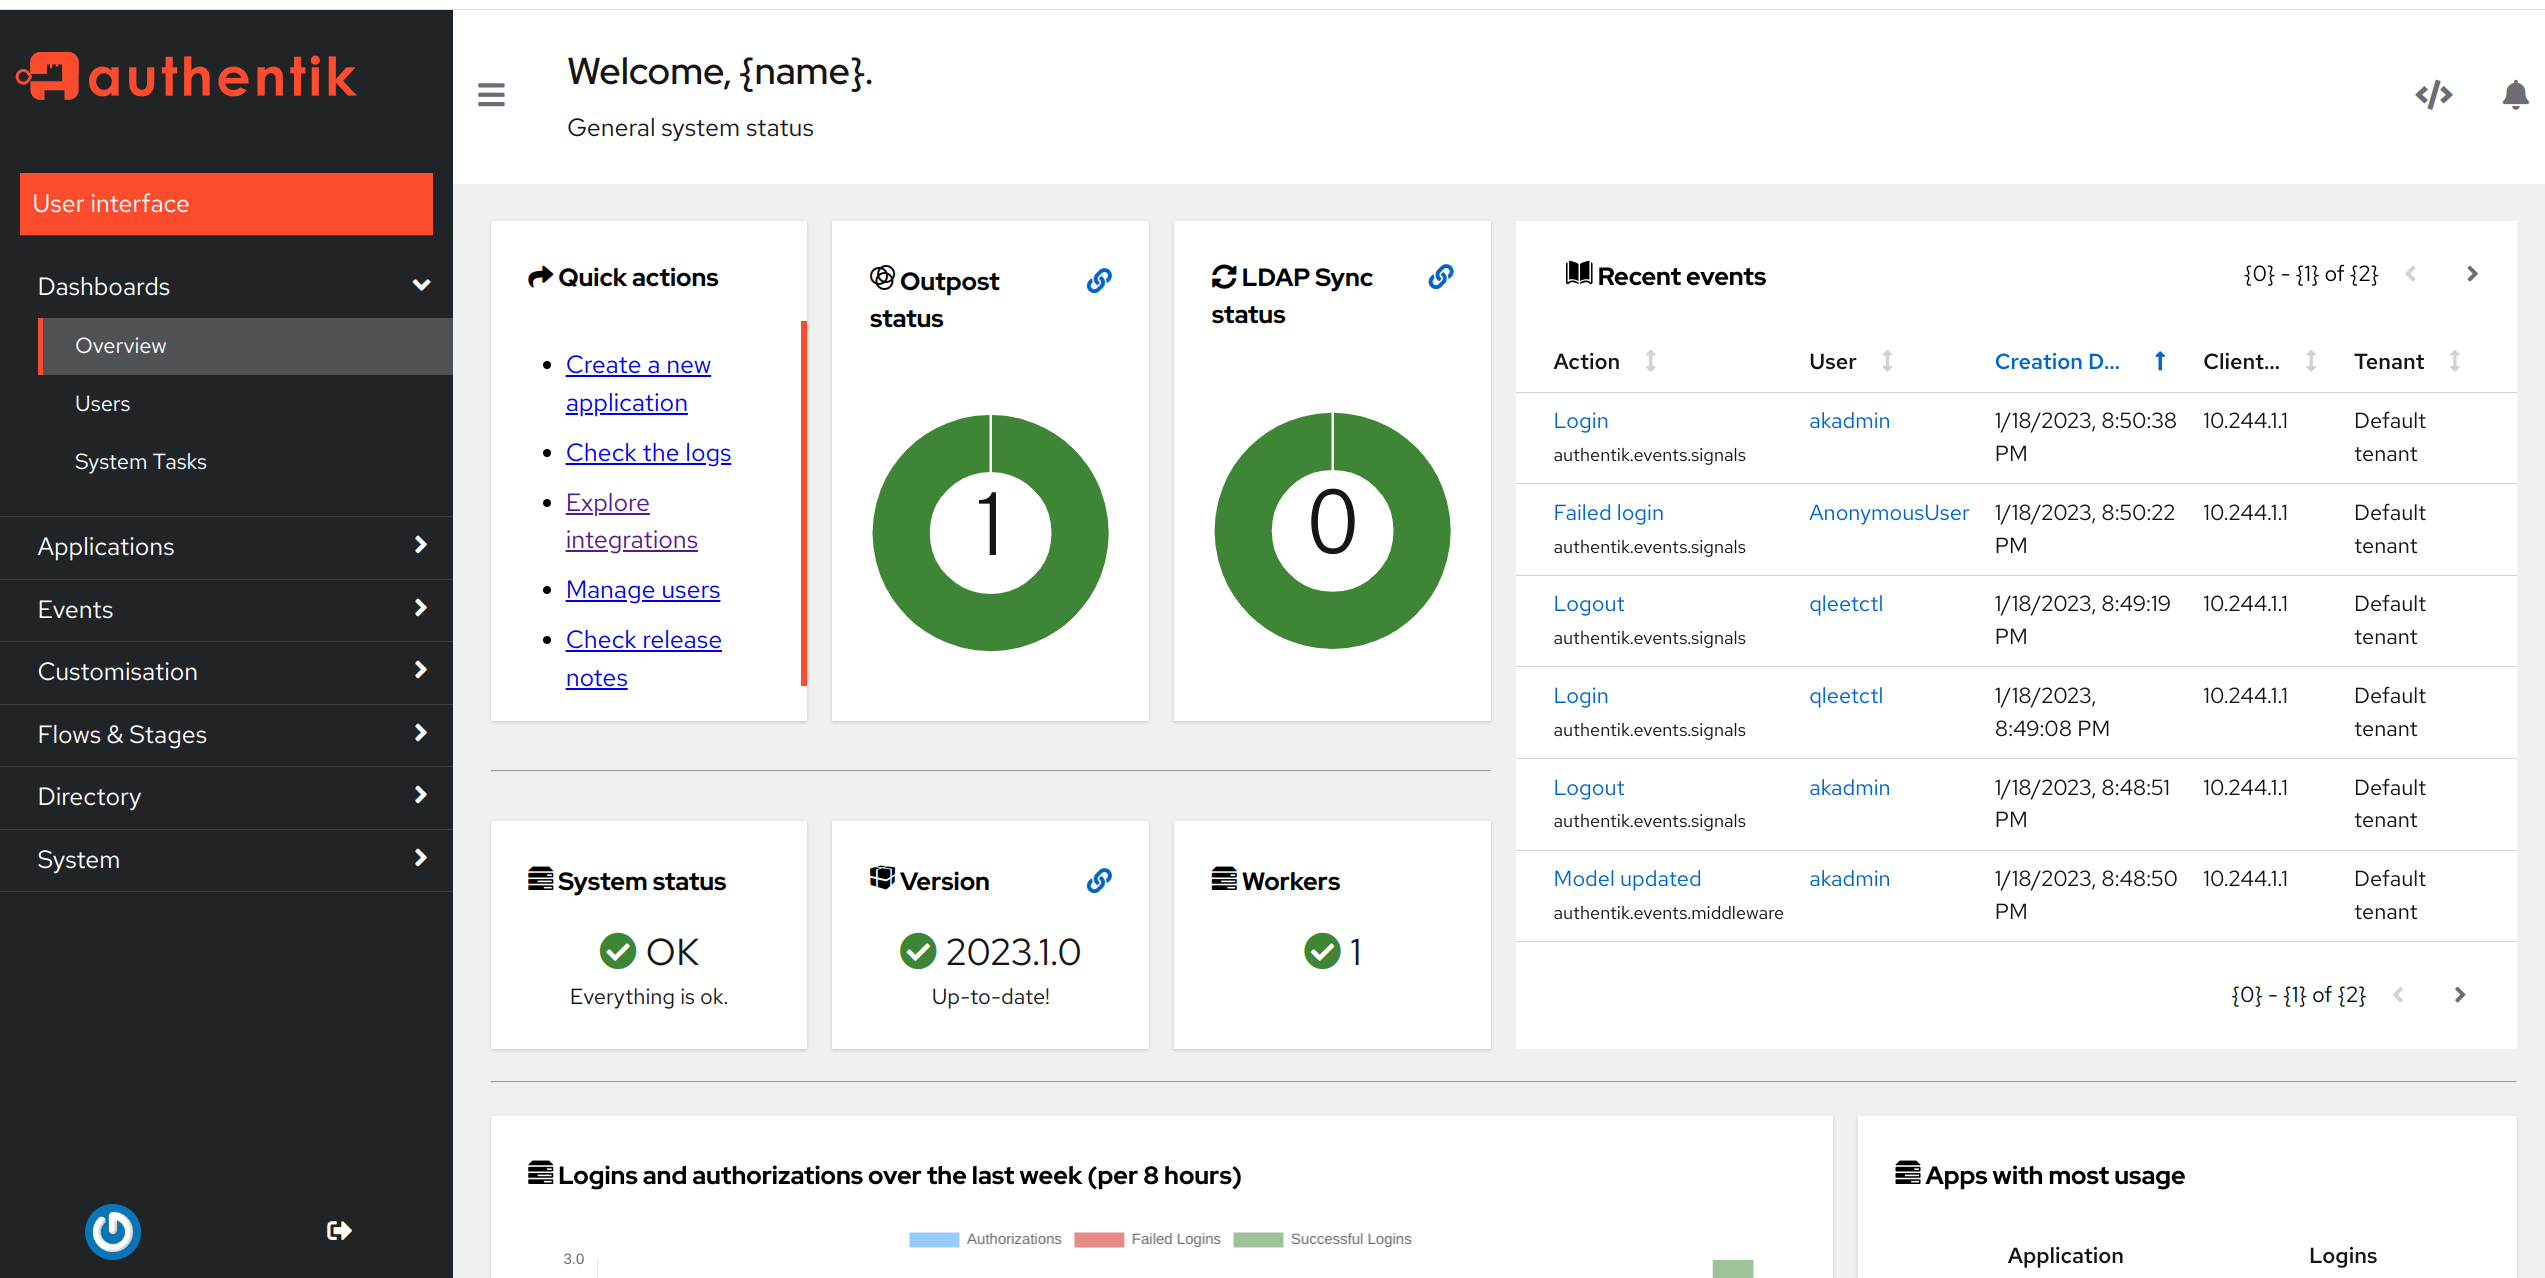Click the power icon at bottom left
Viewport: 2545px width, 1278px height.
(x=113, y=1231)
